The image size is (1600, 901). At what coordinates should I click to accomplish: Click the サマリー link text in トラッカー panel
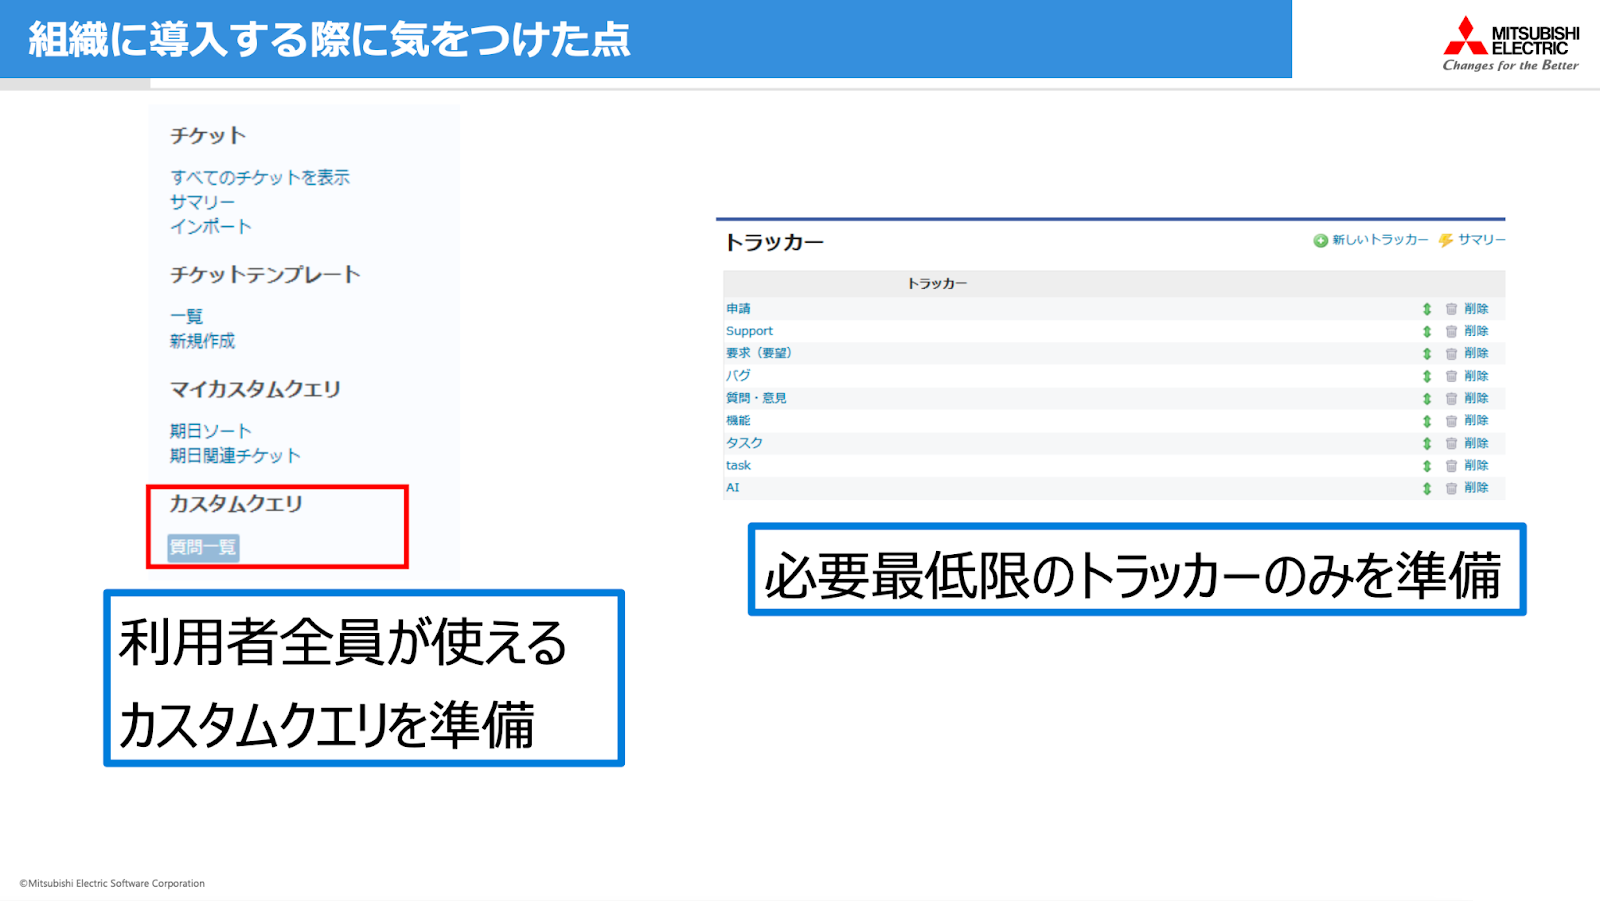(x=1481, y=240)
